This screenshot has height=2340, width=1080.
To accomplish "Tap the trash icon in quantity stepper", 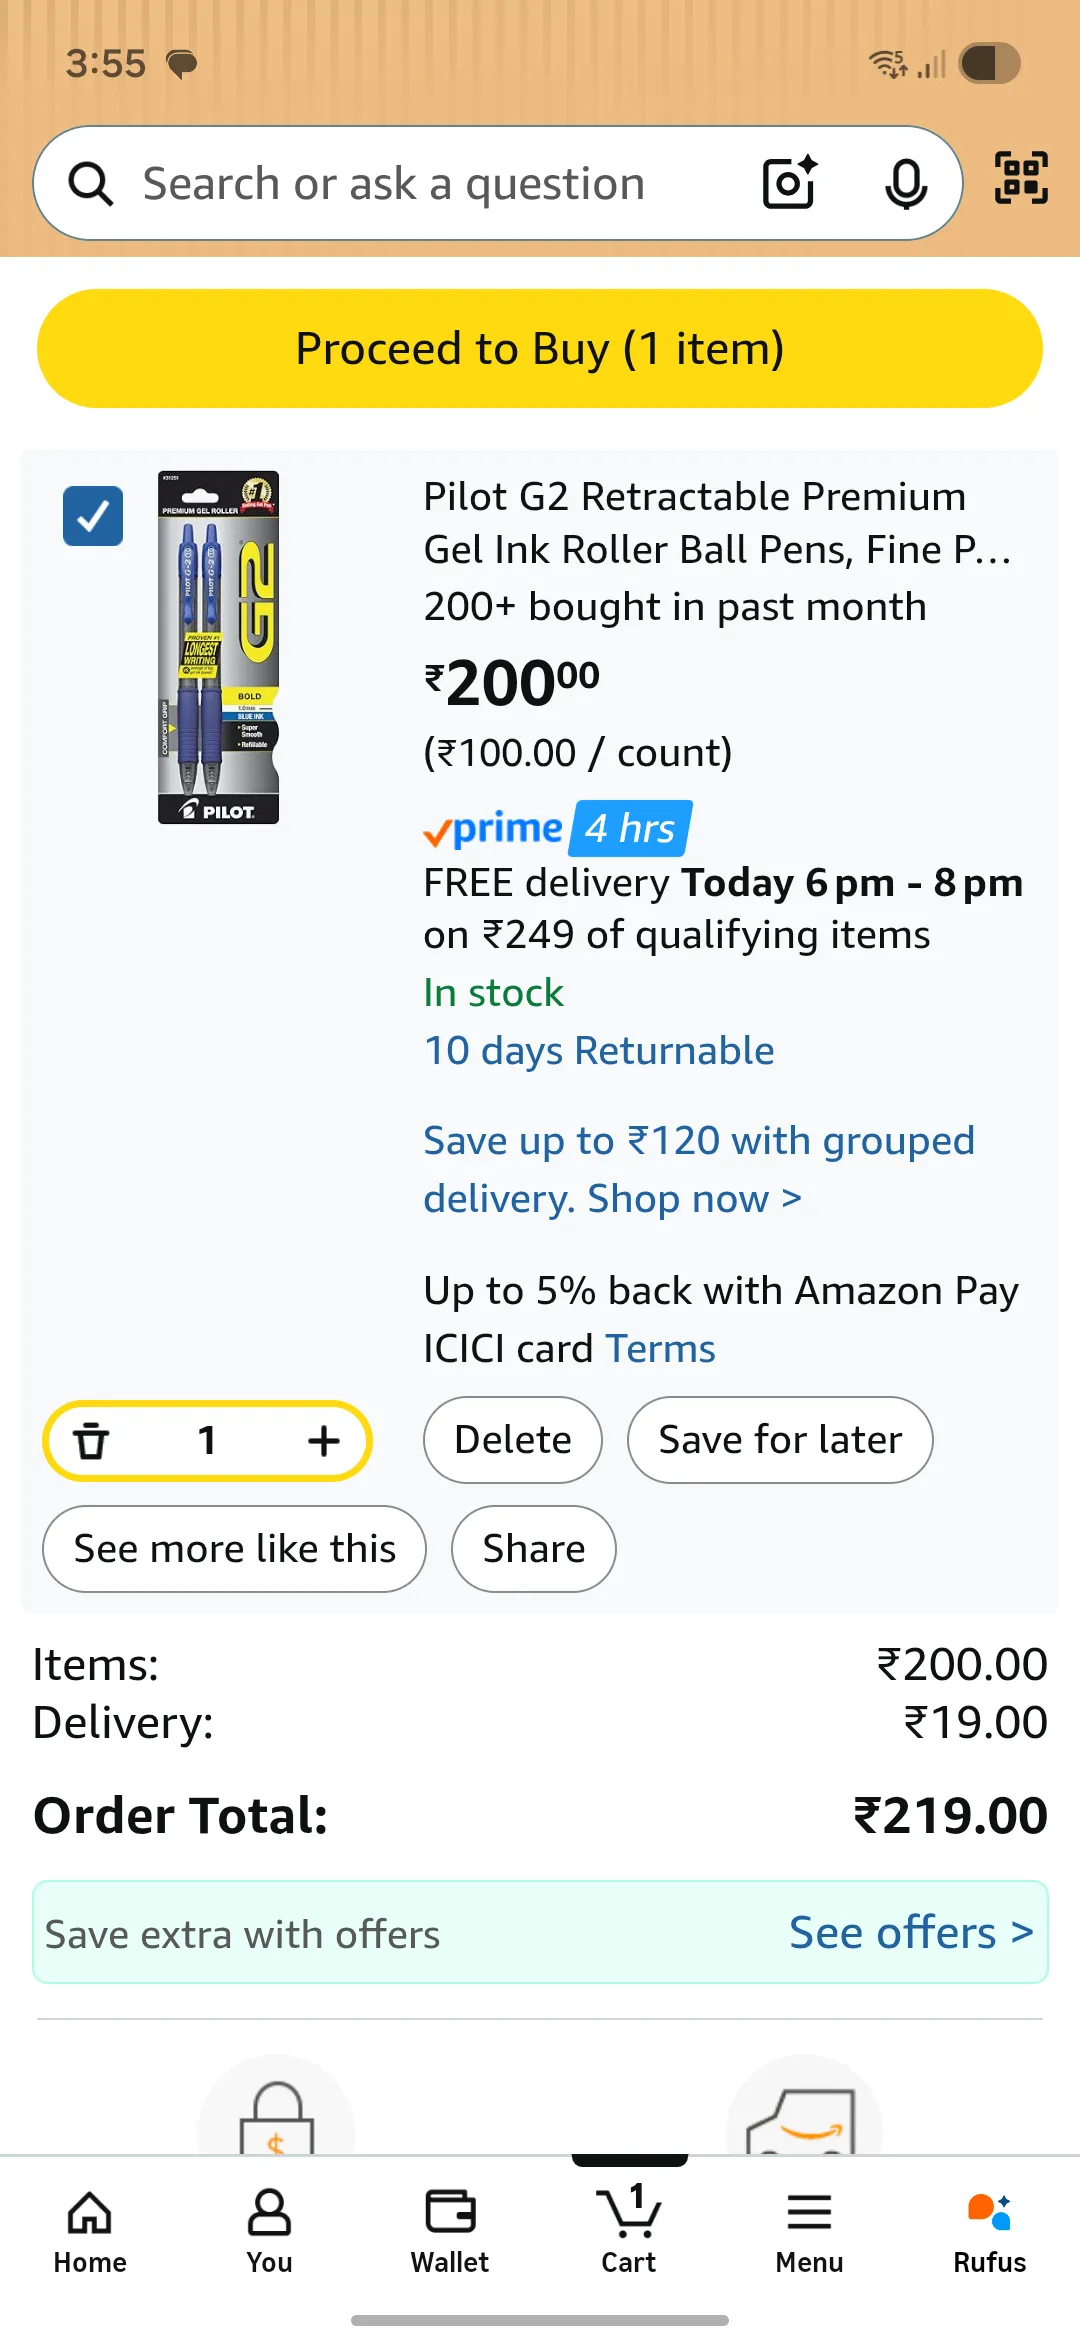I will click(91, 1441).
